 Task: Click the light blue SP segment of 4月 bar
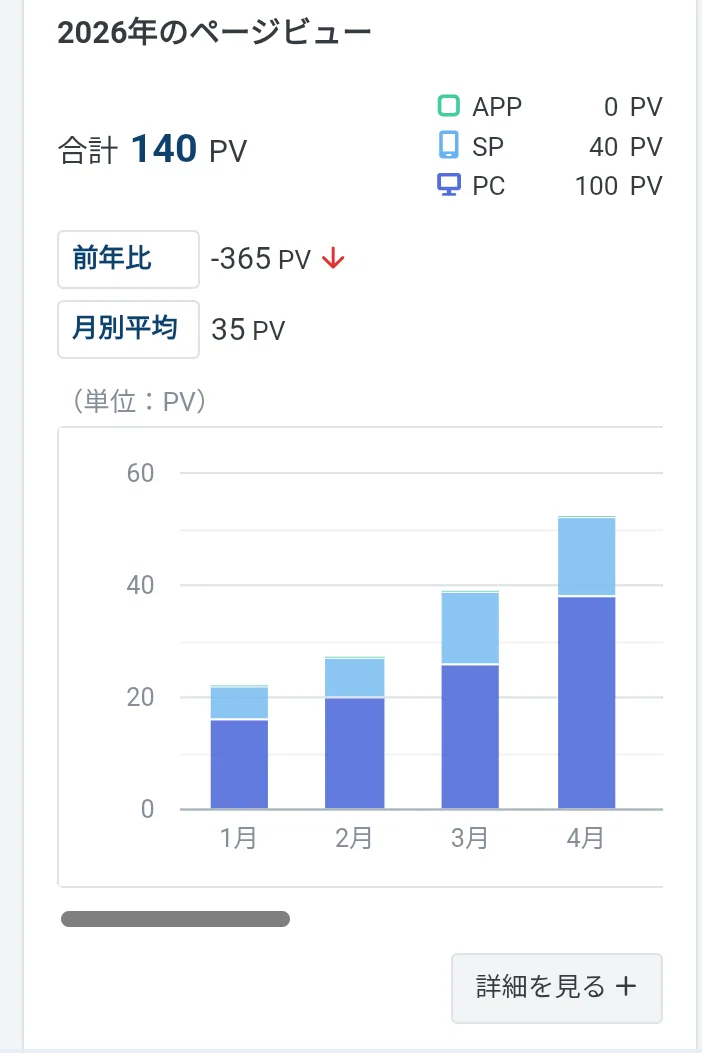click(586, 557)
